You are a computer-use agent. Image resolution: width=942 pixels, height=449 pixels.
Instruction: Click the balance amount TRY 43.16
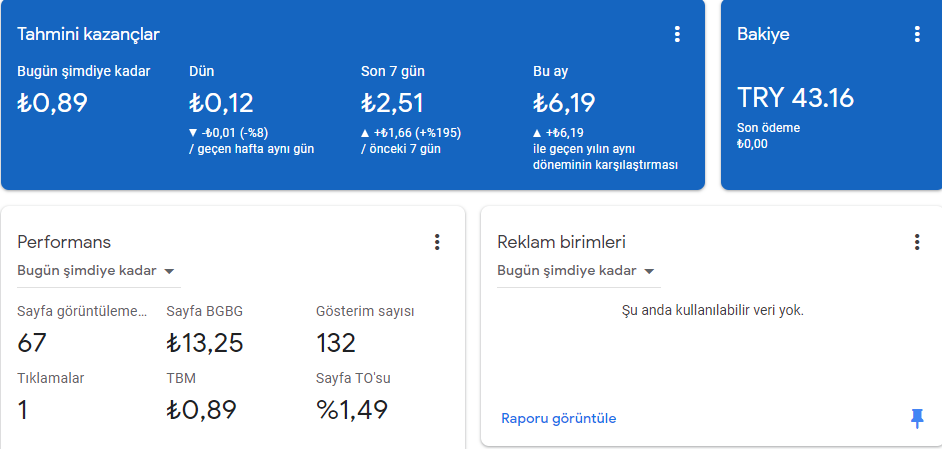coord(795,98)
